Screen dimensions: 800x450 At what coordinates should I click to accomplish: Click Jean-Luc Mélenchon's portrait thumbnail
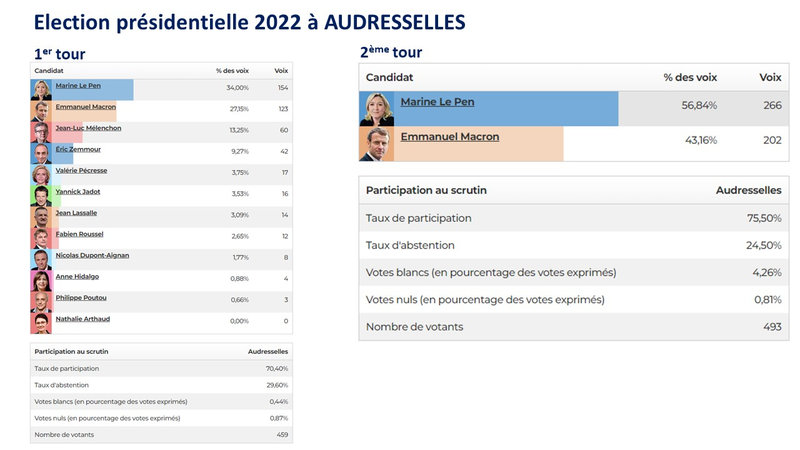[x=41, y=133]
